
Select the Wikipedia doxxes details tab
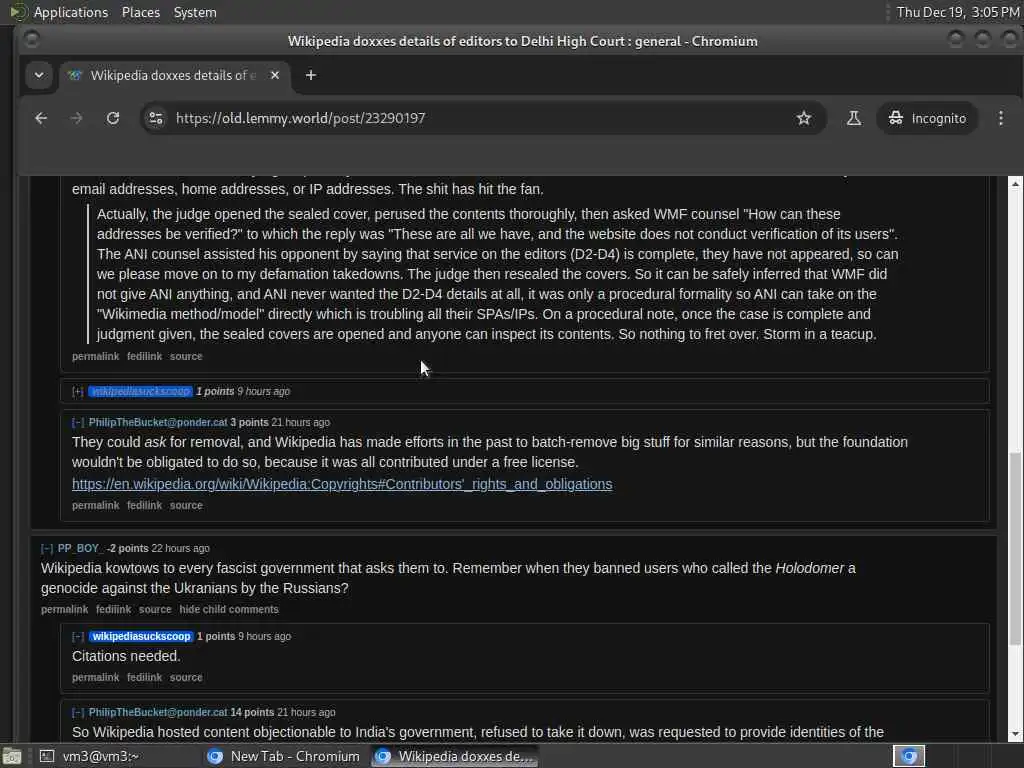tap(174, 75)
